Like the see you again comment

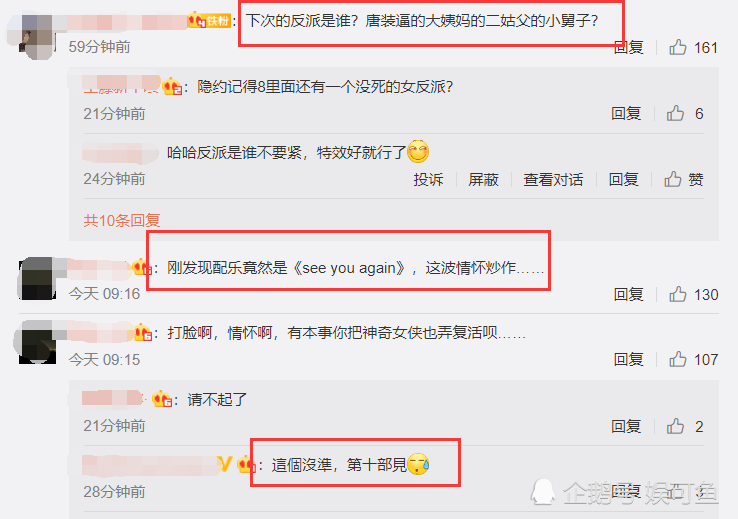pyautogui.click(x=677, y=294)
